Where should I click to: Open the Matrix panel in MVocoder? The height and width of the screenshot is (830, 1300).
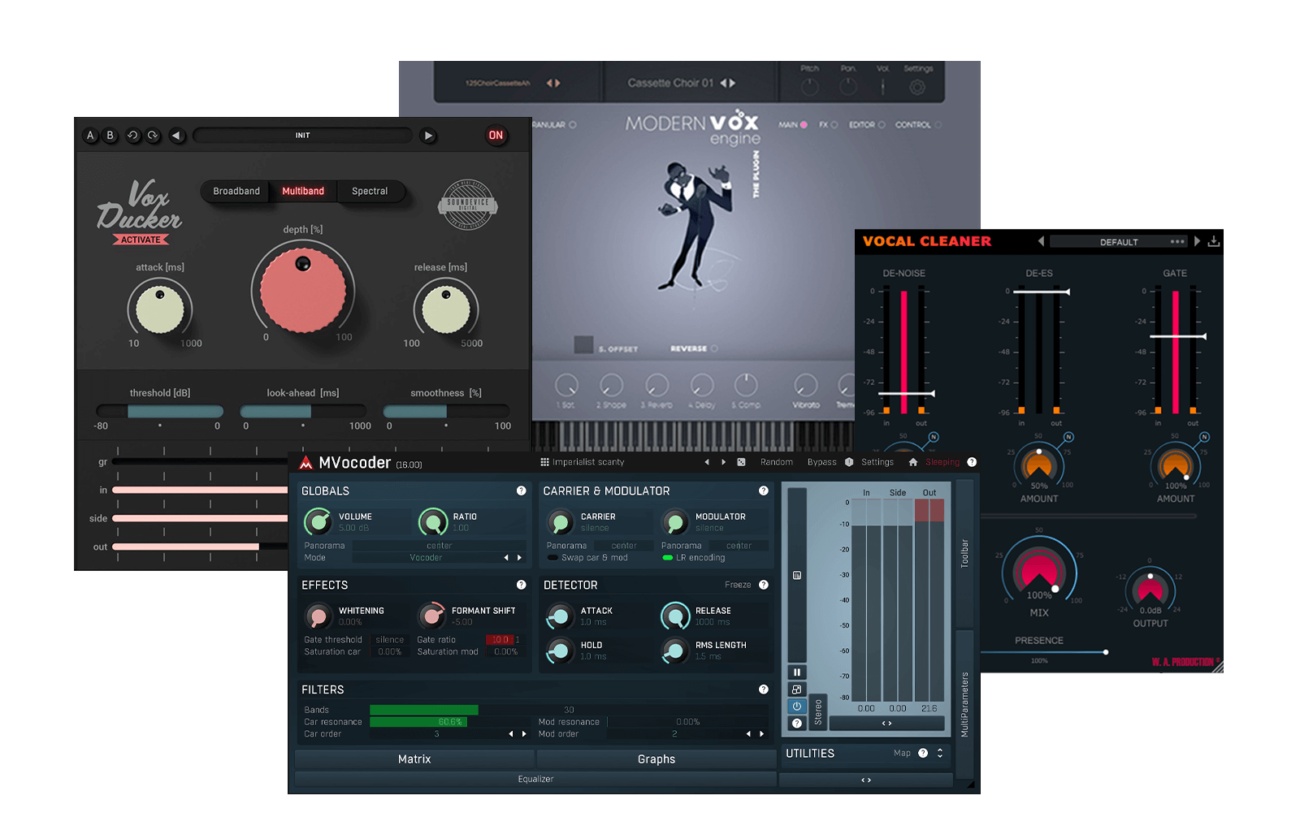point(414,759)
